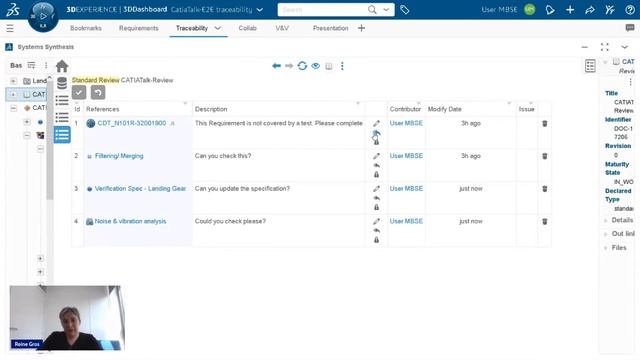Viewport: 640px width, 360px height.
Task: Open the help question mark icon
Action: (630, 10)
